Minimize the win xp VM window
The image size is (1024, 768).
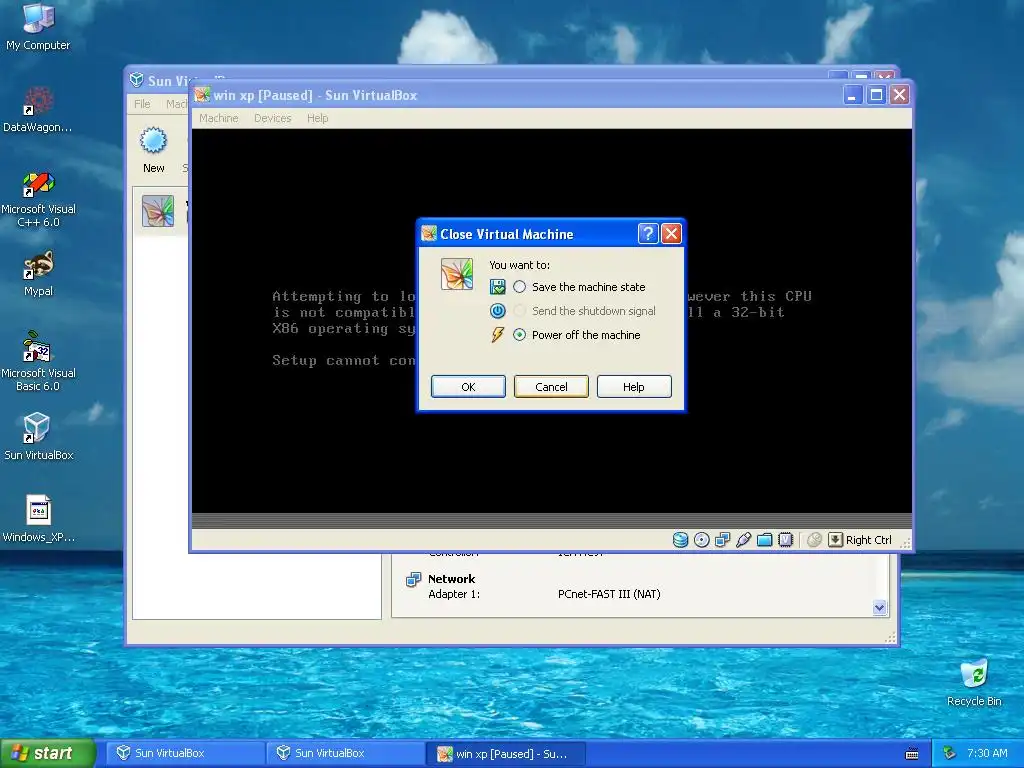pyautogui.click(x=852, y=95)
